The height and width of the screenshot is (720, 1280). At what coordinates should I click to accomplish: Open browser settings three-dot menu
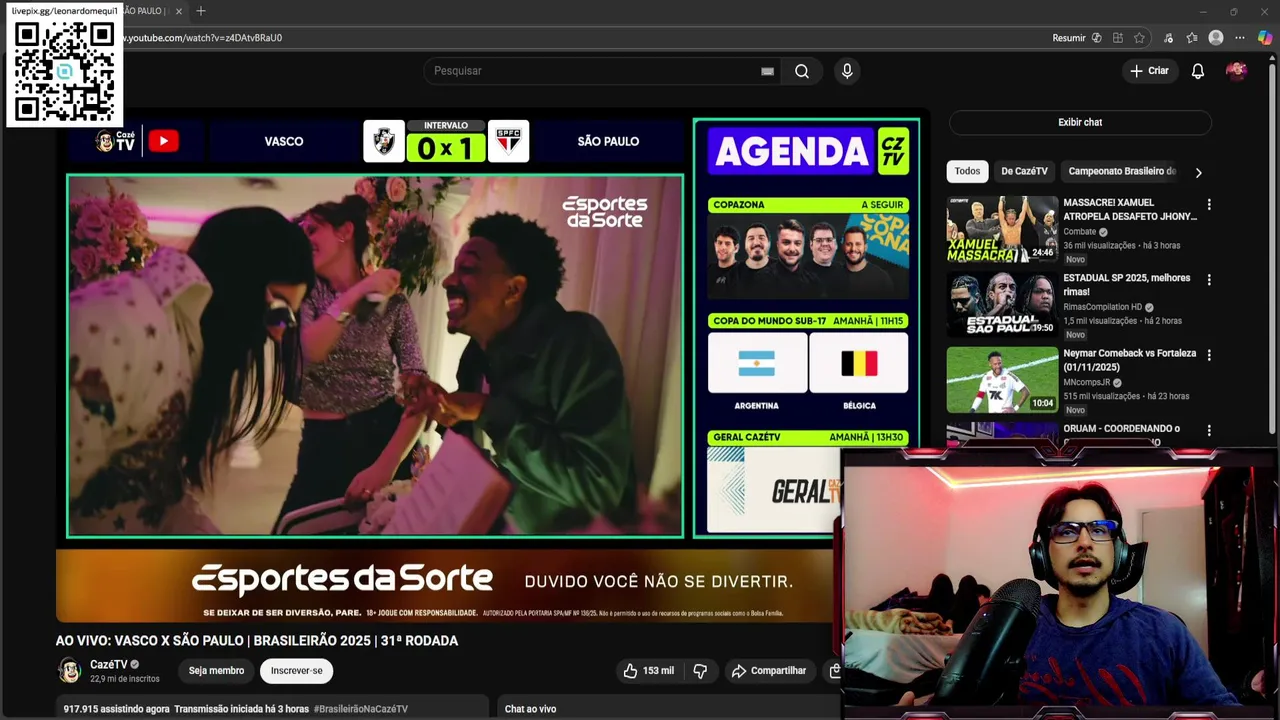pos(1240,38)
